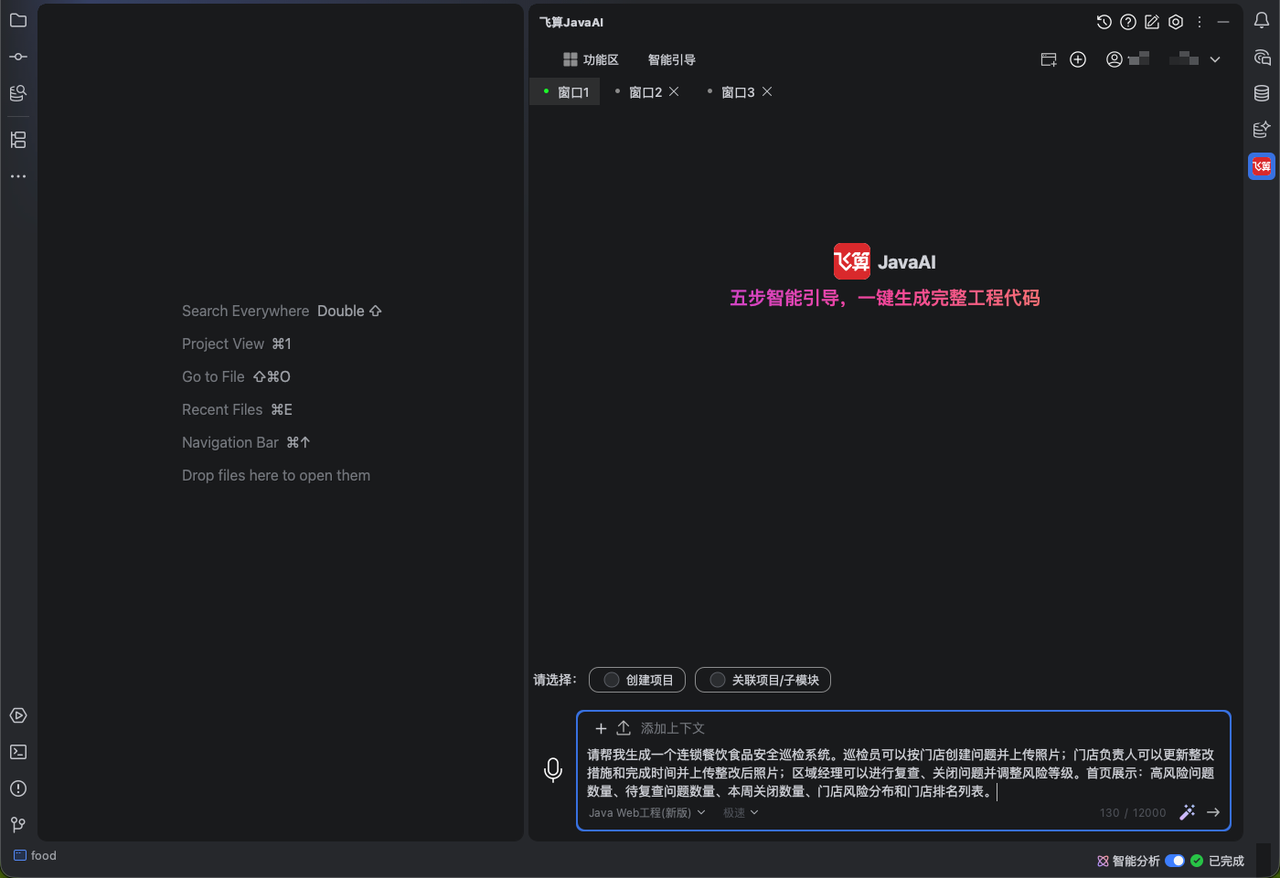Image resolution: width=1280 pixels, height=878 pixels.
Task: Click the new window icon beside plus circle
Action: pos(1049,60)
